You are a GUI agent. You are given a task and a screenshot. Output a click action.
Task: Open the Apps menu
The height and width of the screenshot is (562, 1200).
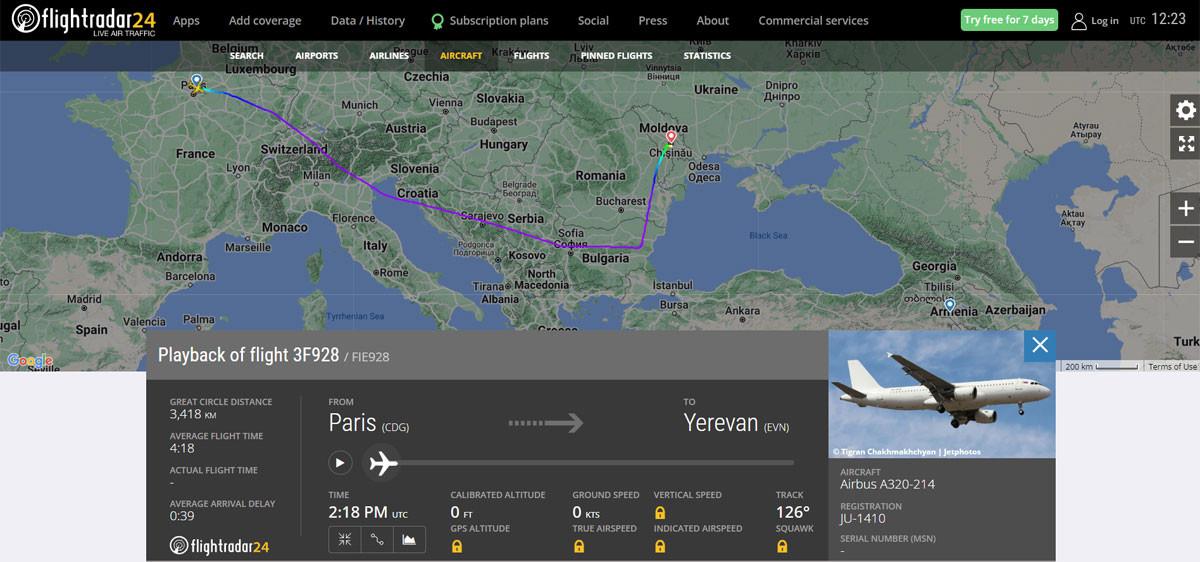tap(186, 20)
